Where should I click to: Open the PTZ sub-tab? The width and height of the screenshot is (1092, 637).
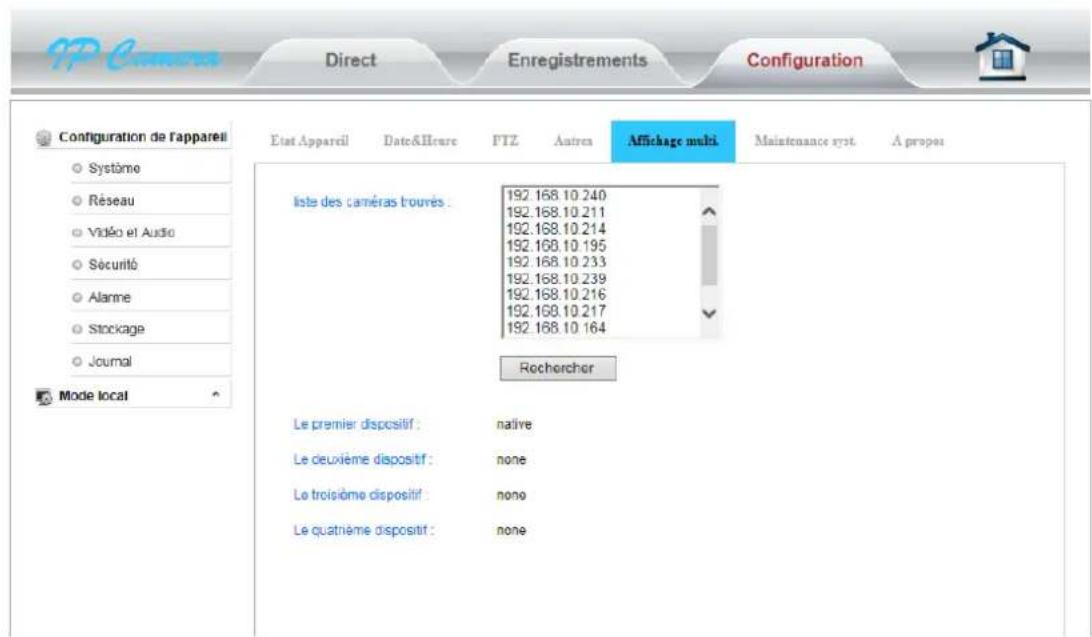pos(505,141)
